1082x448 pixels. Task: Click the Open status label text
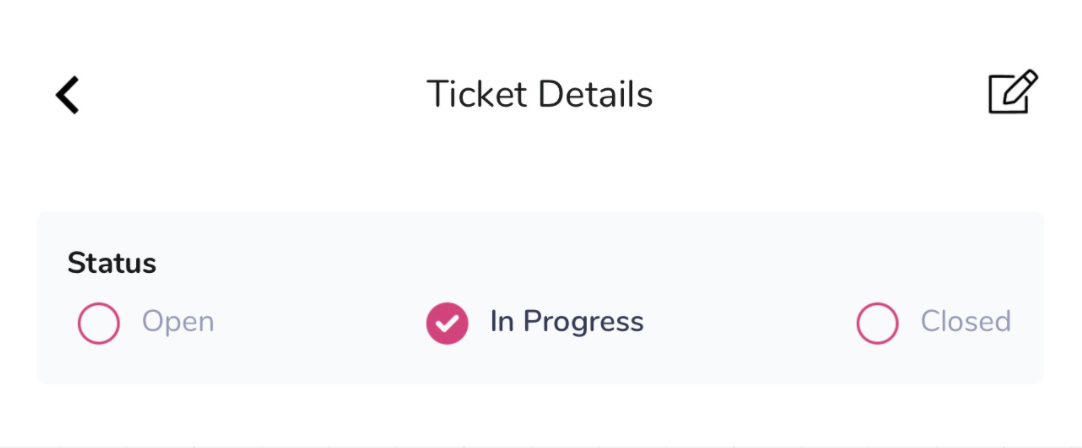178,322
